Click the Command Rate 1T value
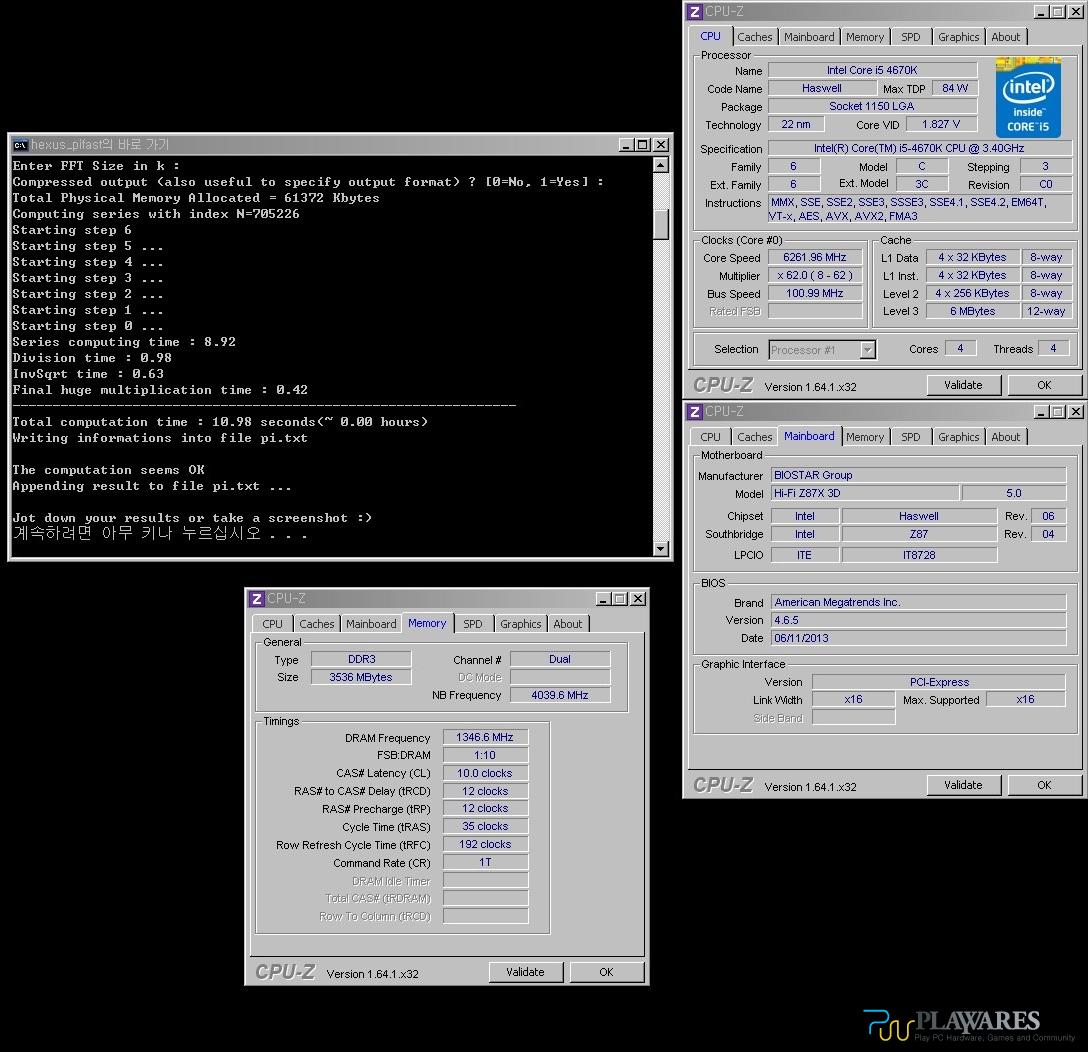The width and height of the screenshot is (1088, 1052). (485, 863)
